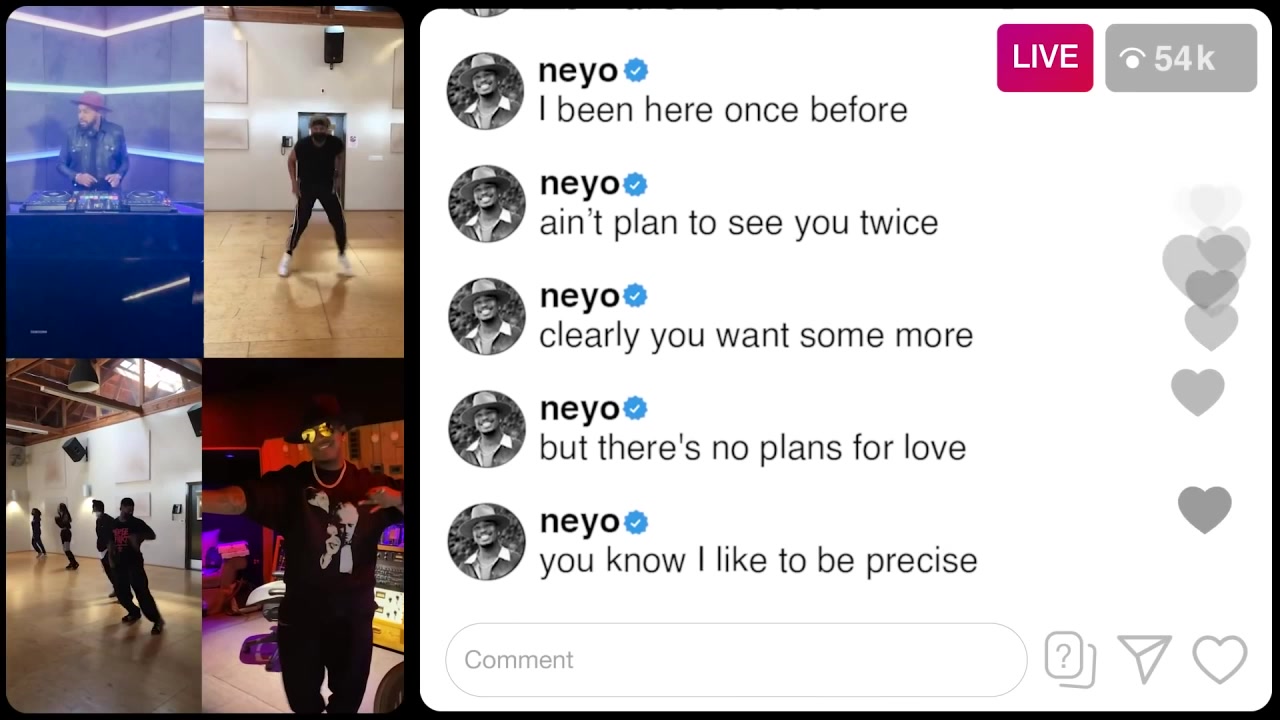Click the 54k viewer count button
Screen dimensions: 1280x720
click(x=1181, y=58)
